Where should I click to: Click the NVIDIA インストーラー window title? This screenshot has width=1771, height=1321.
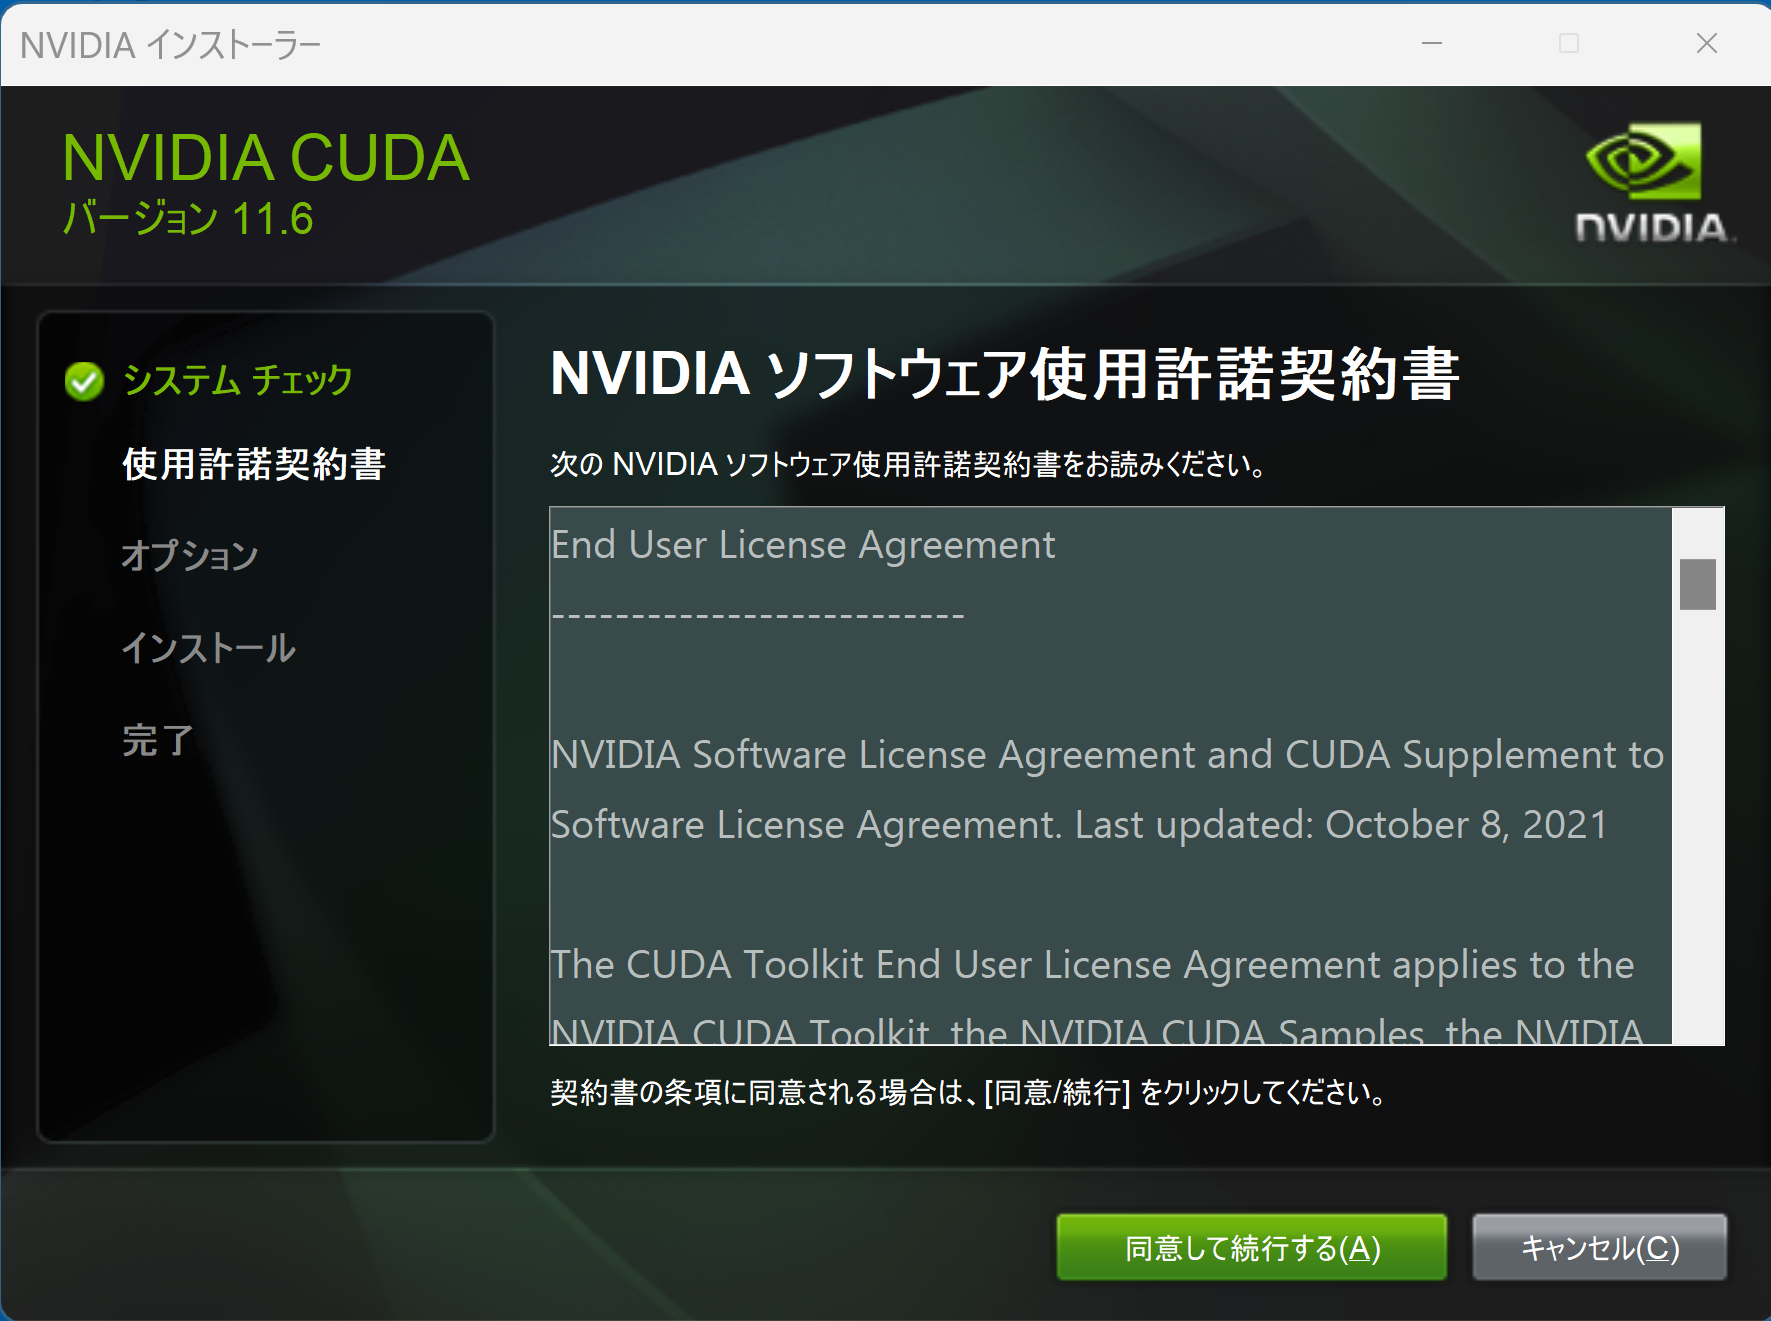pos(170,45)
